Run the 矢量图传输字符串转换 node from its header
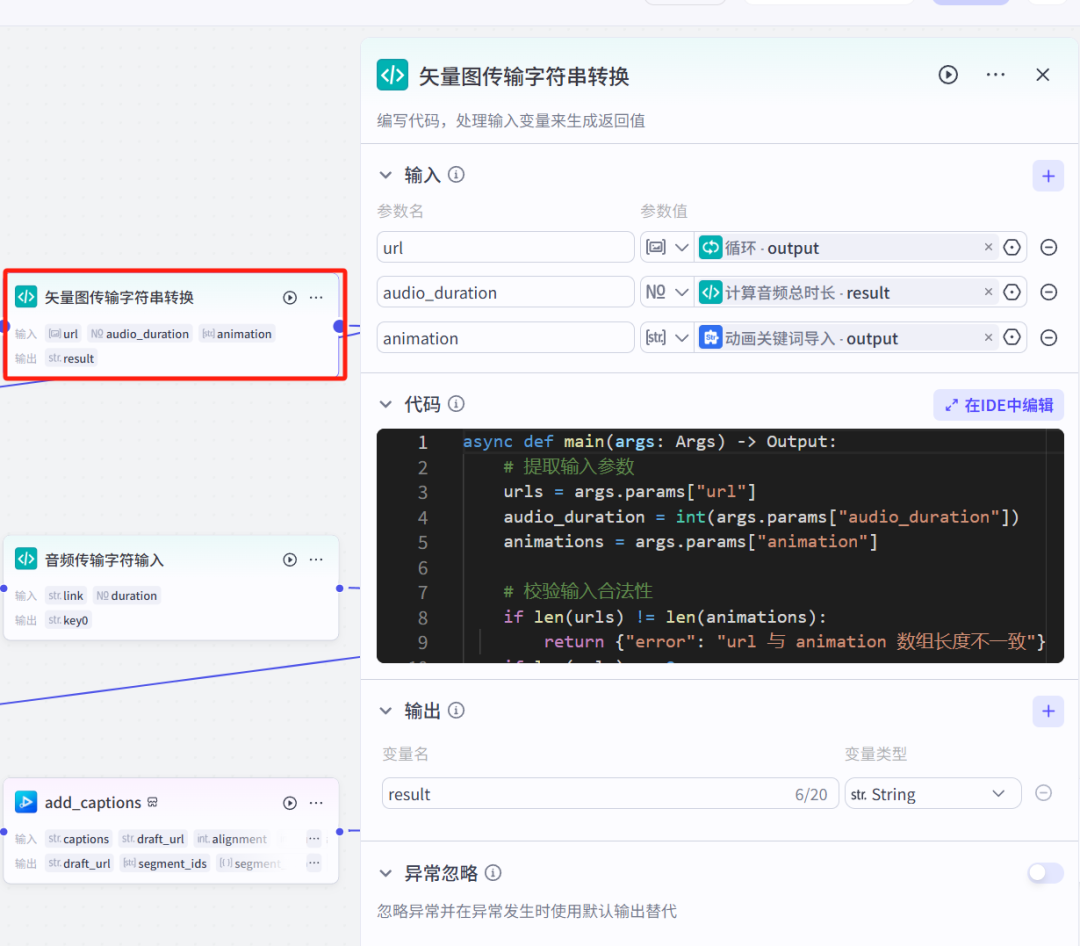 click(x=947, y=75)
